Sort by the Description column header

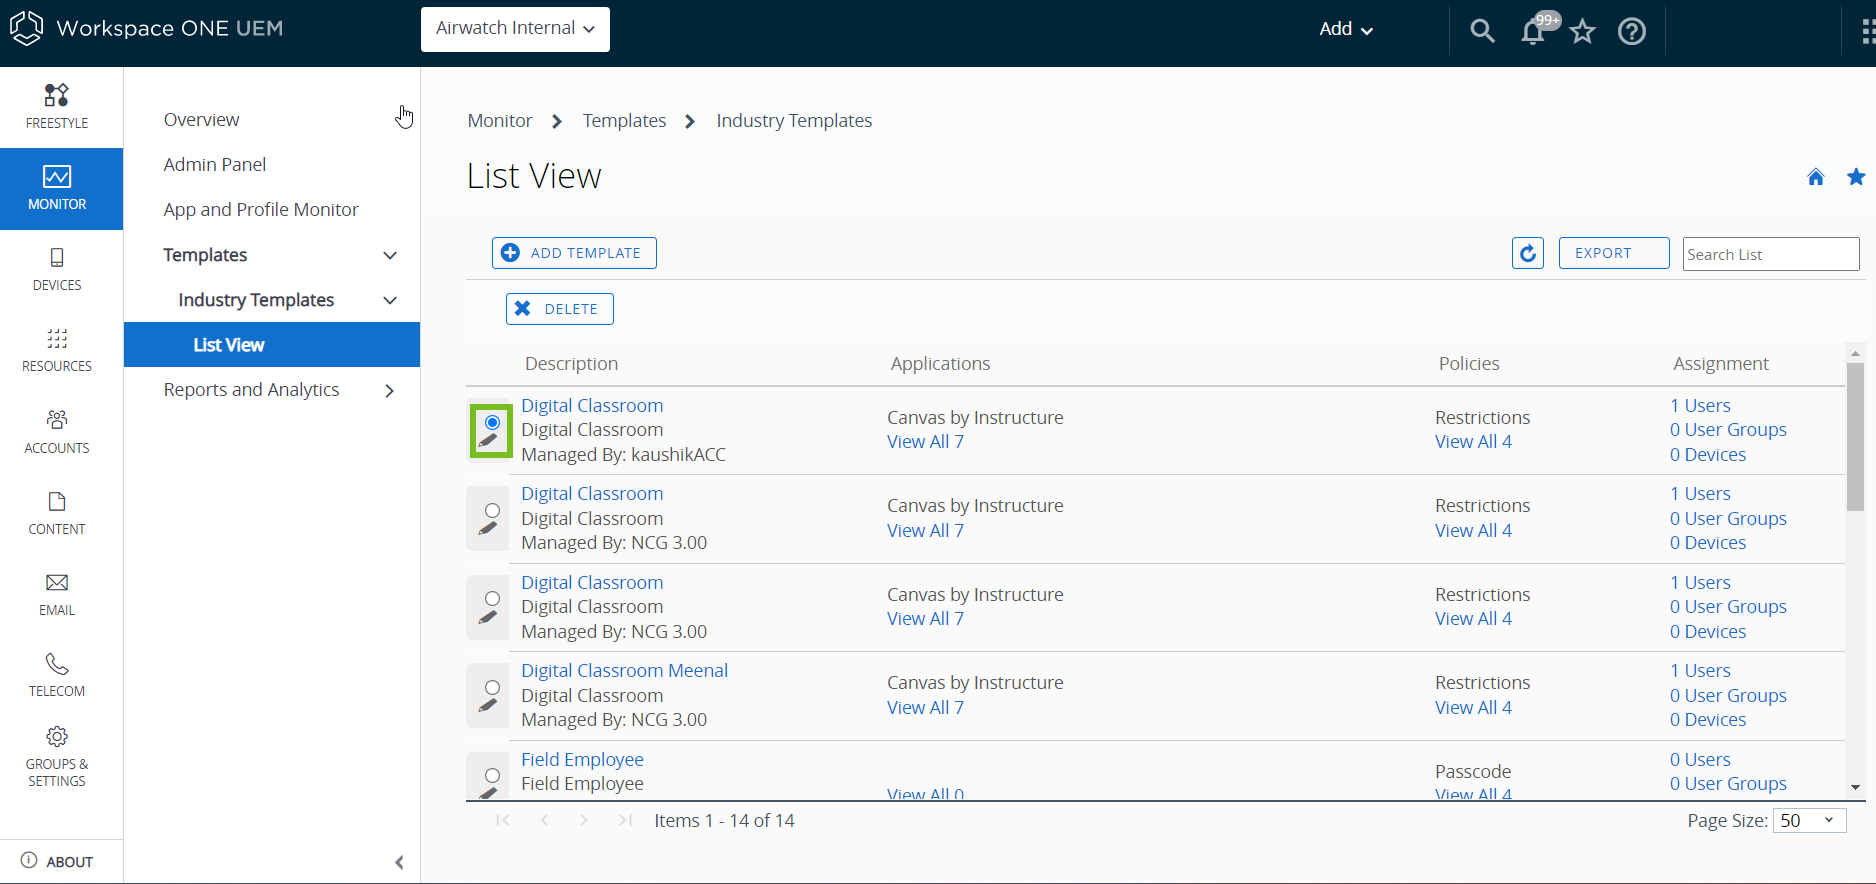571,363
